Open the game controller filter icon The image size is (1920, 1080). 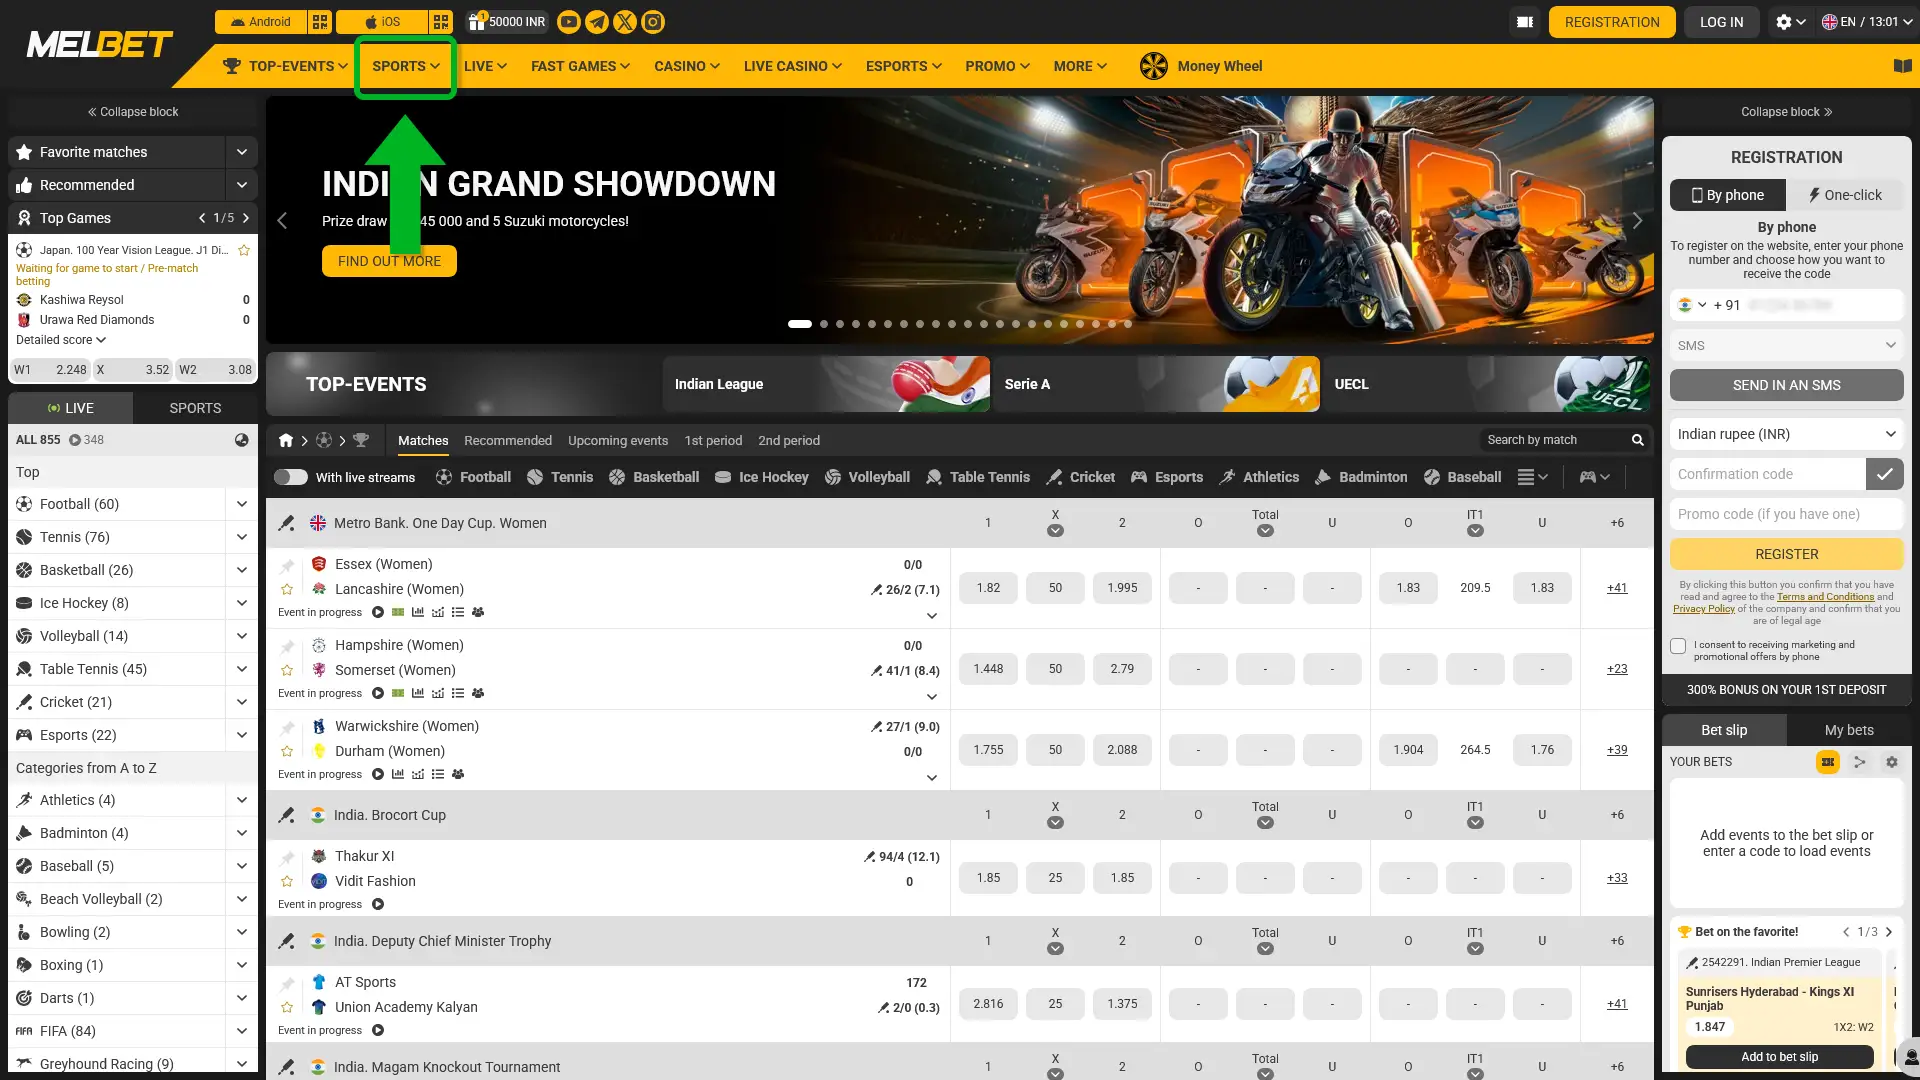[1594, 477]
